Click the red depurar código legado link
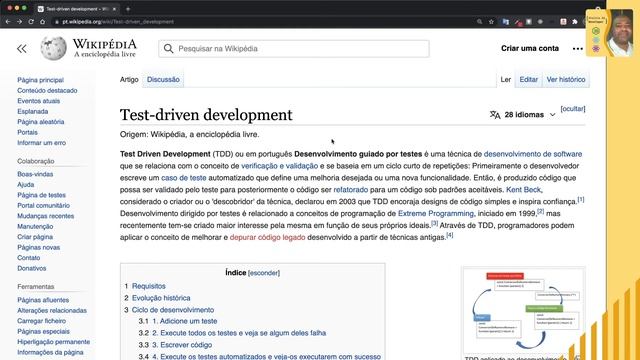Image resolution: width=640 pixels, height=360 pixels. point(267,237)
